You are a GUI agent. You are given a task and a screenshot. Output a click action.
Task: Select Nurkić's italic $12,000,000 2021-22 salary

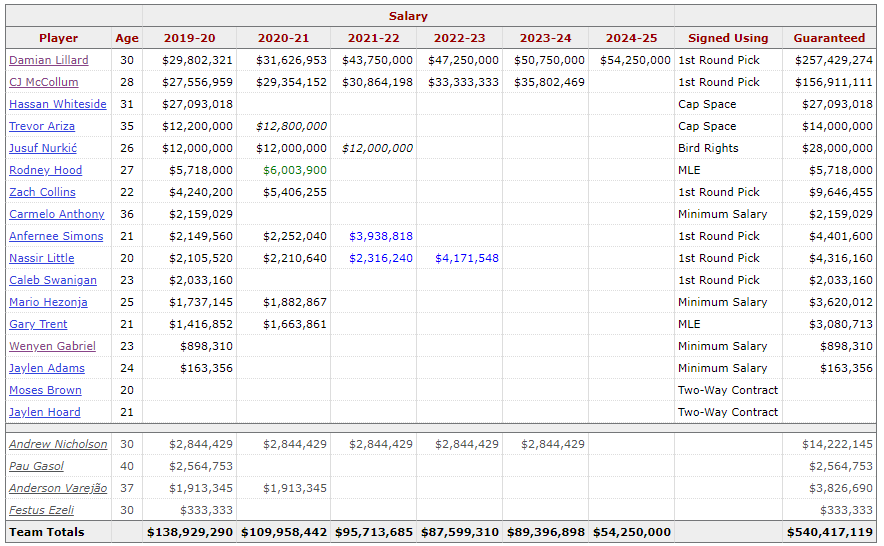(x=377, y=148)
